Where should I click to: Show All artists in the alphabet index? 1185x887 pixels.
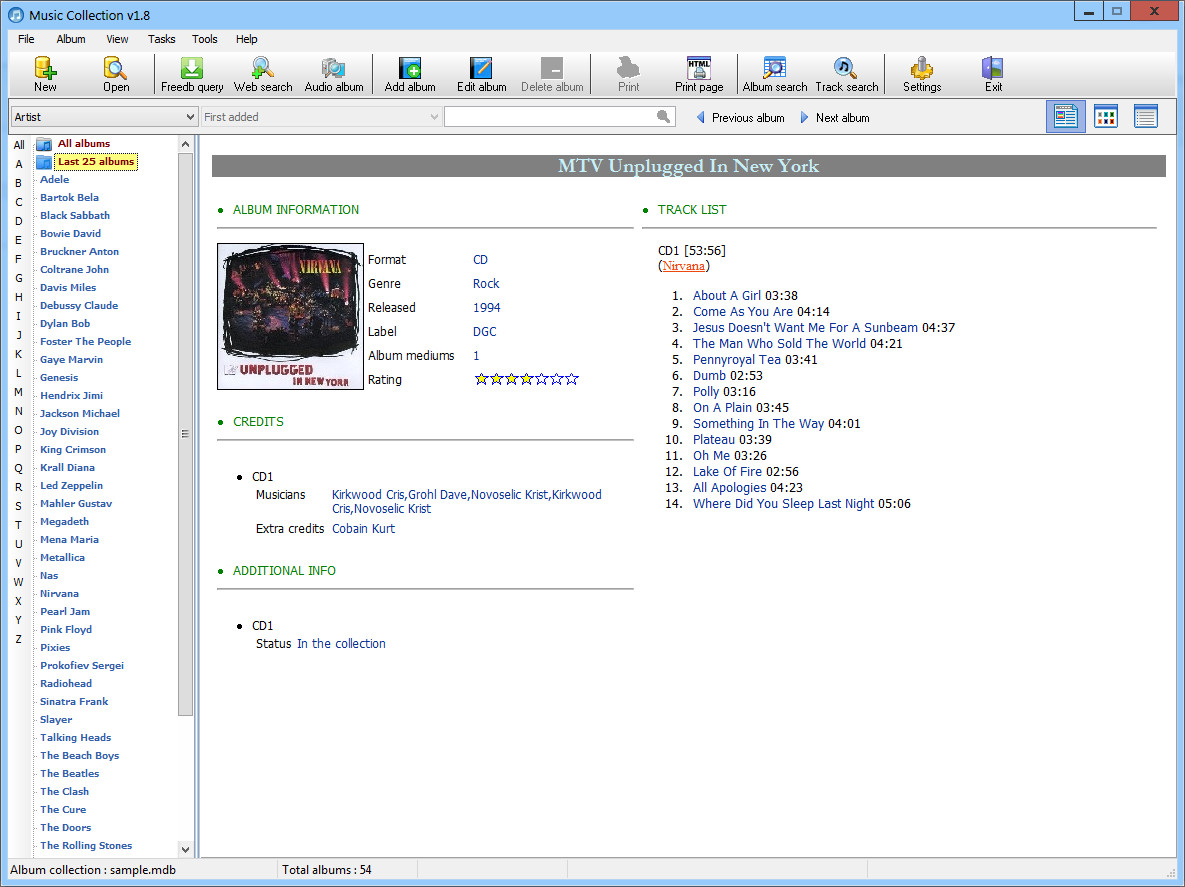pyautogui.click(x=19, y=145)
